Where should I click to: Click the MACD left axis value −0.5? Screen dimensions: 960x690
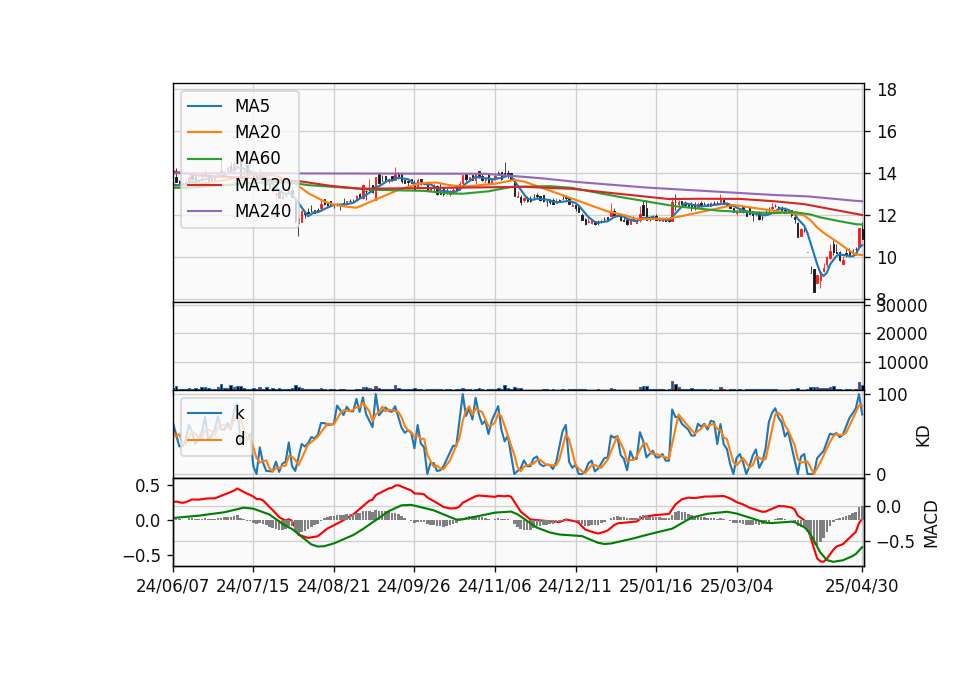tap(141, 556)
